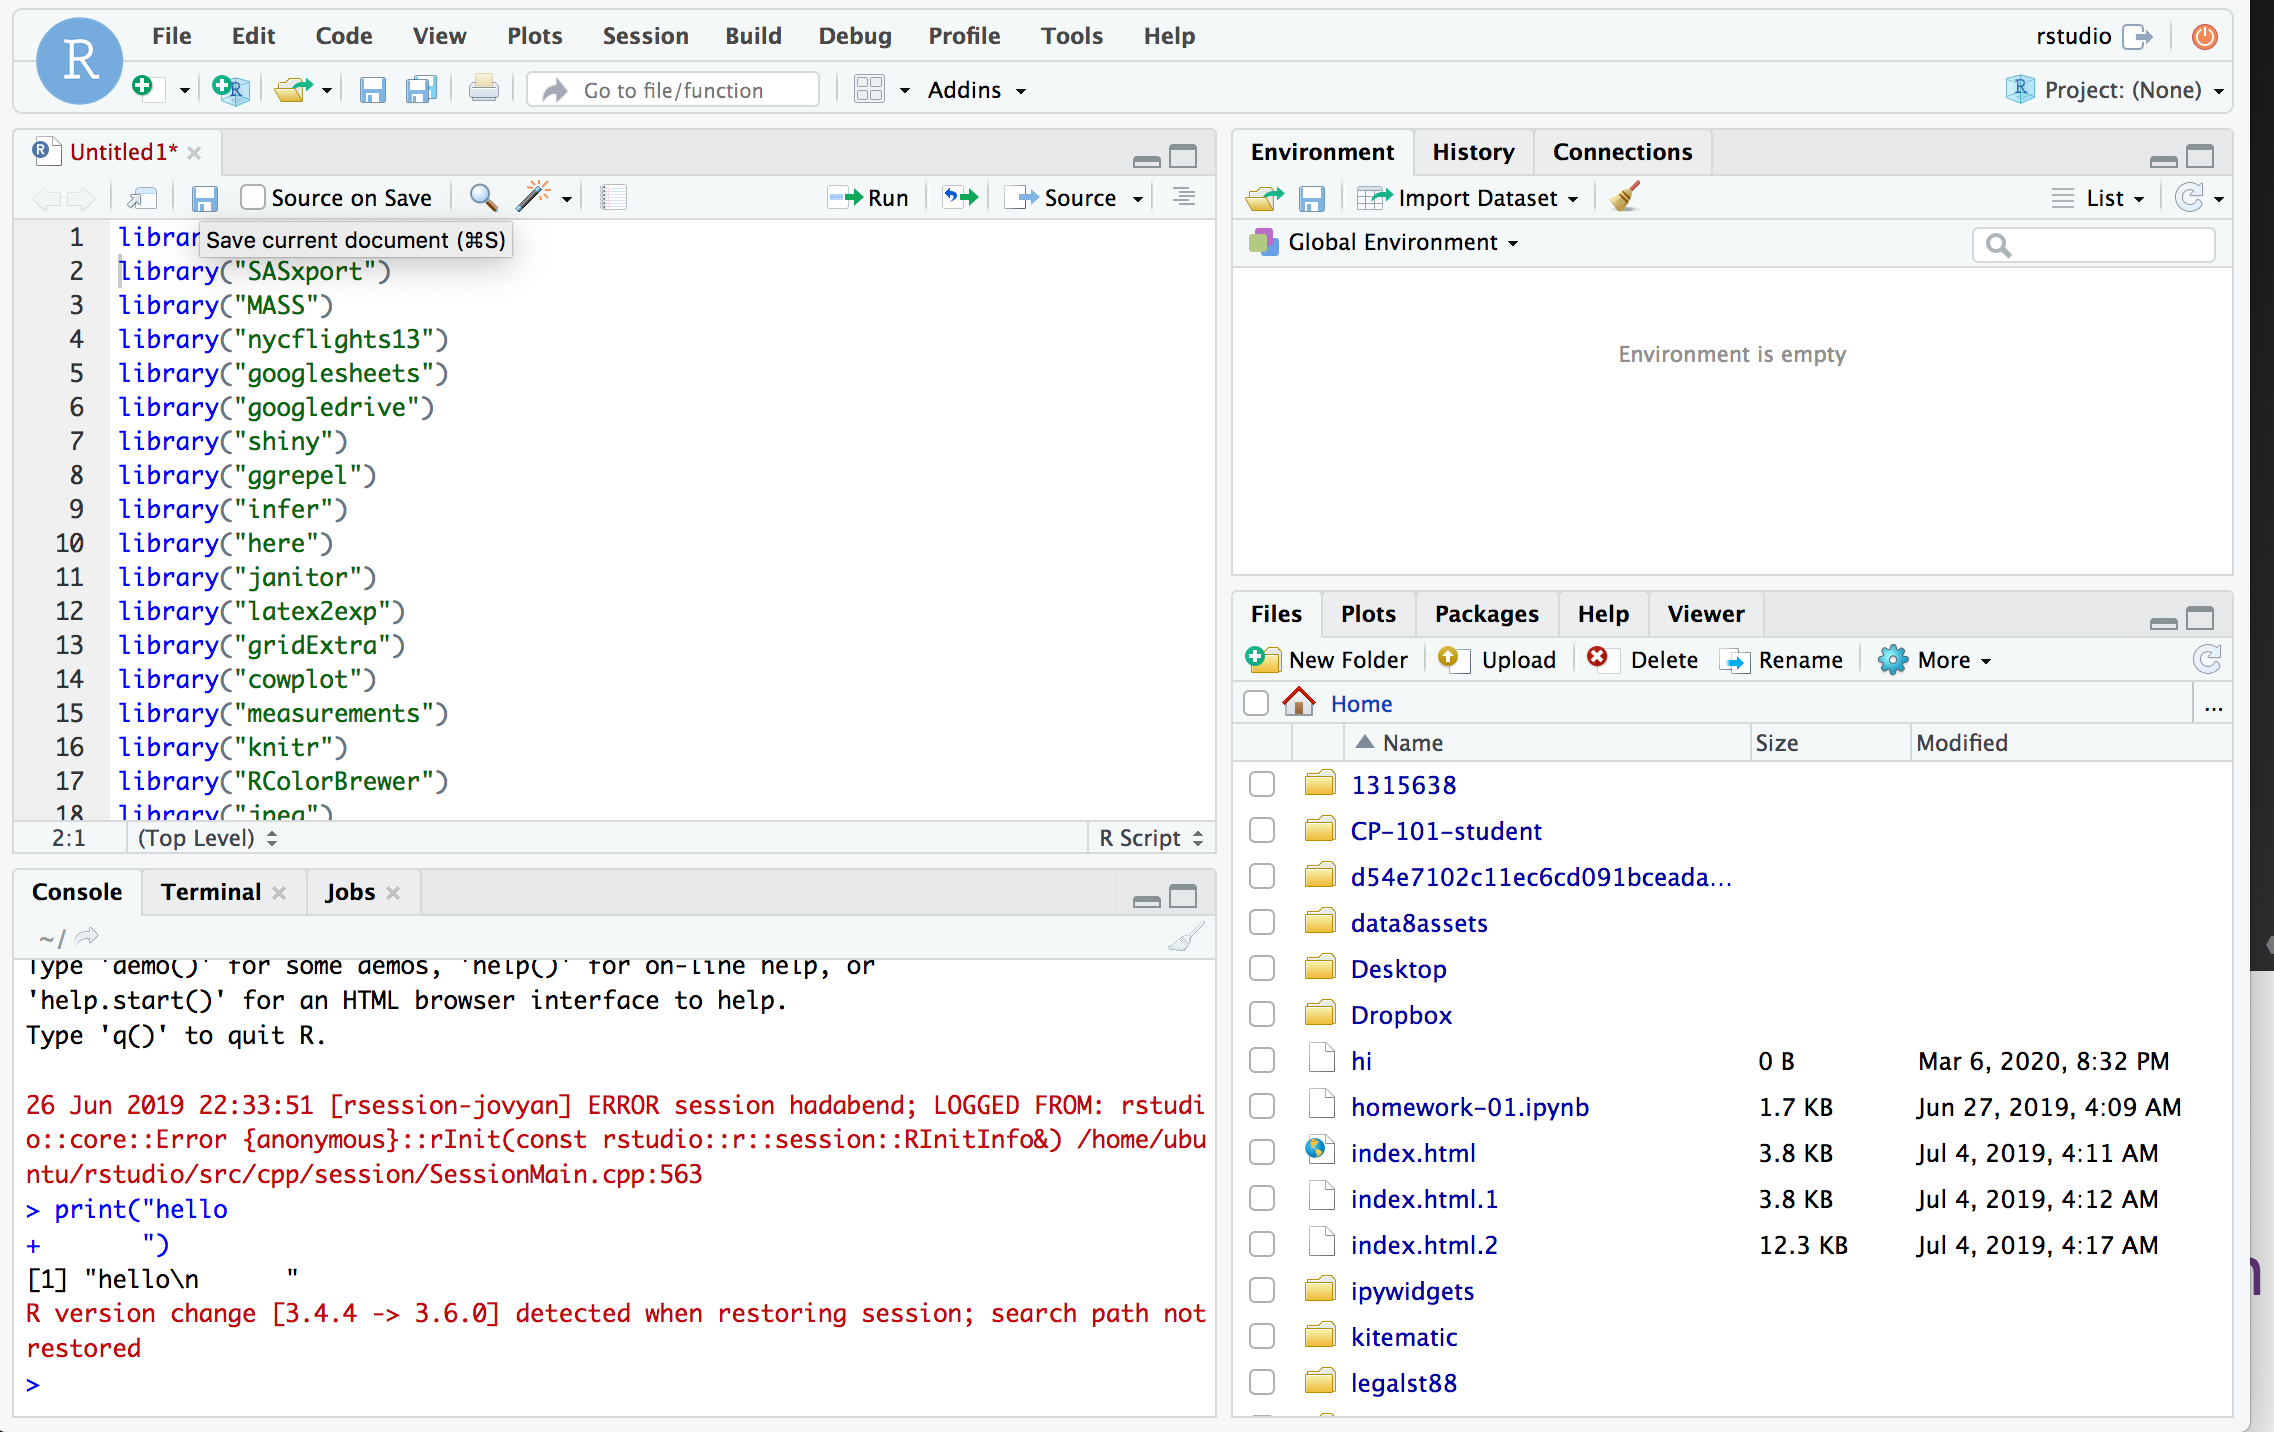
Task: Run the current line with the Run icon
Action: (868, 197)
